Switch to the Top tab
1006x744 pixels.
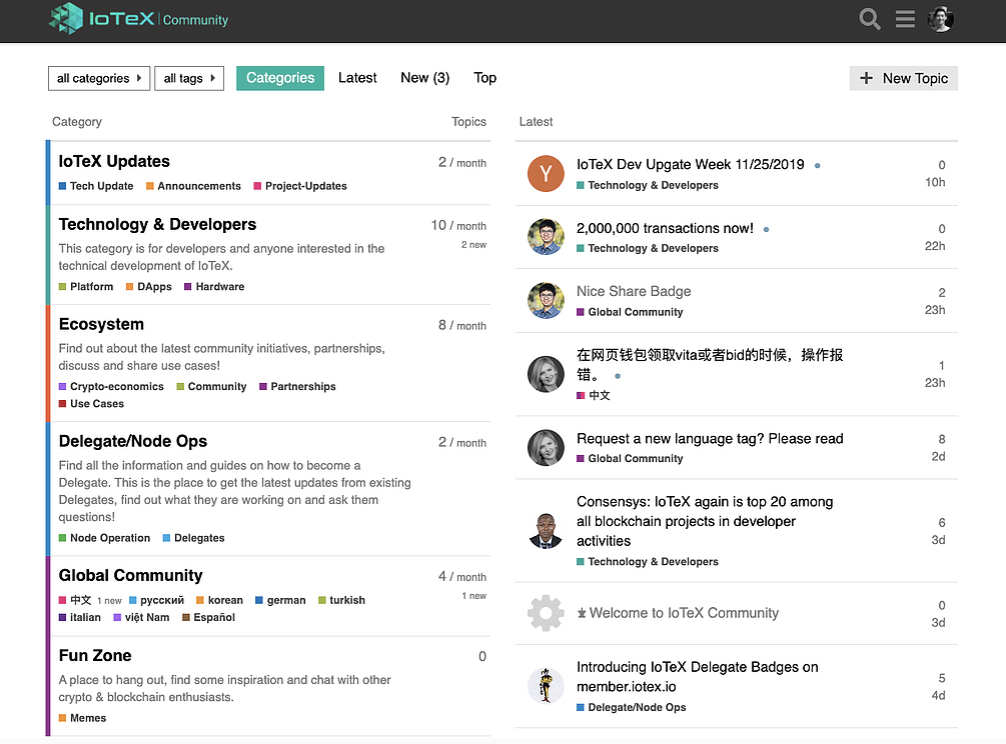point(485,78)
